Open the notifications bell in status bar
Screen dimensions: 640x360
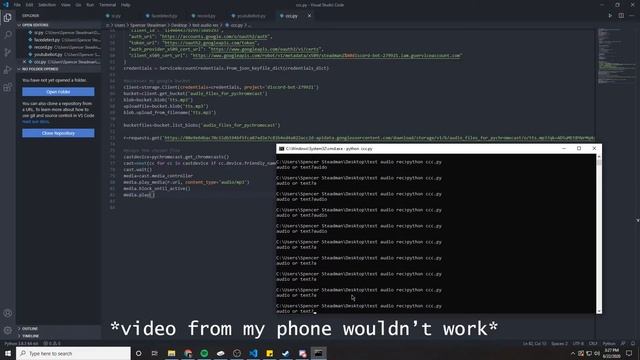633,344
